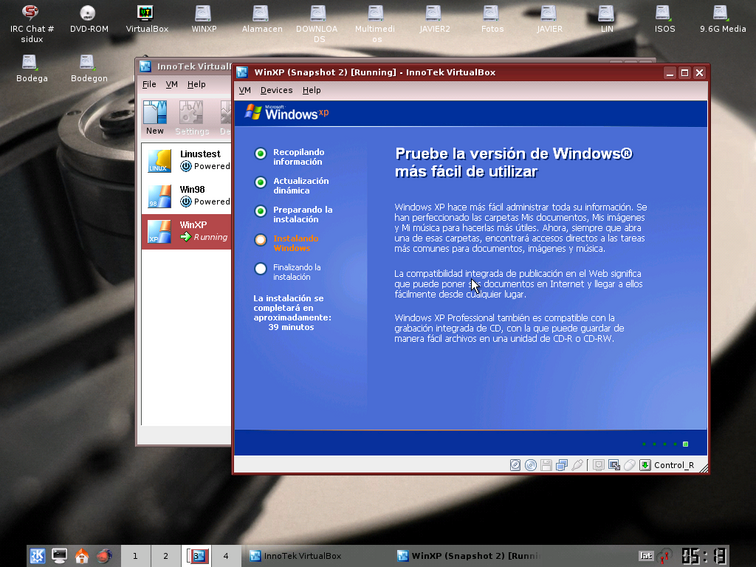
Task: Open the DOWNLOADS drive icon
Action: (317, 23)
